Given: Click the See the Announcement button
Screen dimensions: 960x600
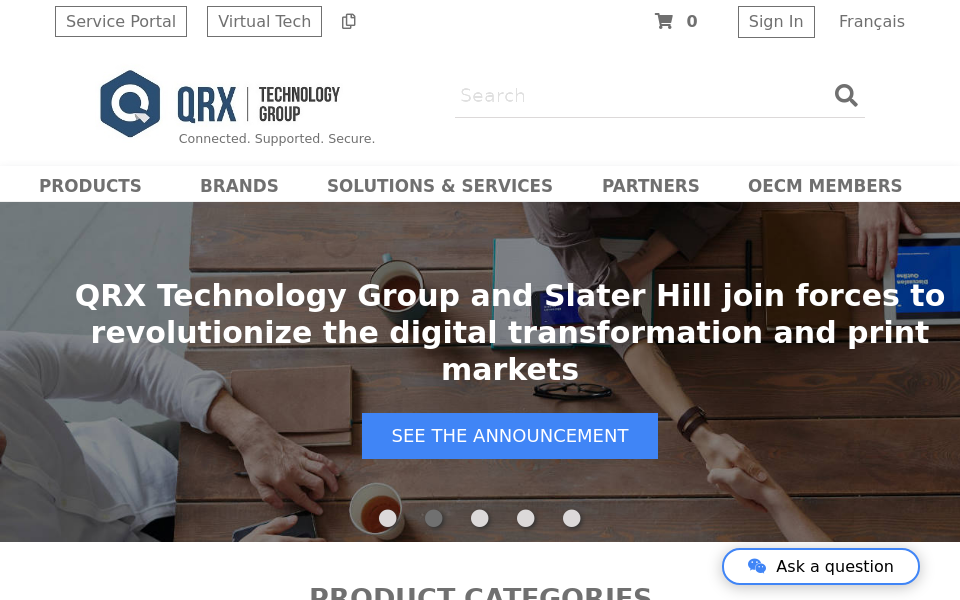Looking at the screenshot, I should [510, 436].
